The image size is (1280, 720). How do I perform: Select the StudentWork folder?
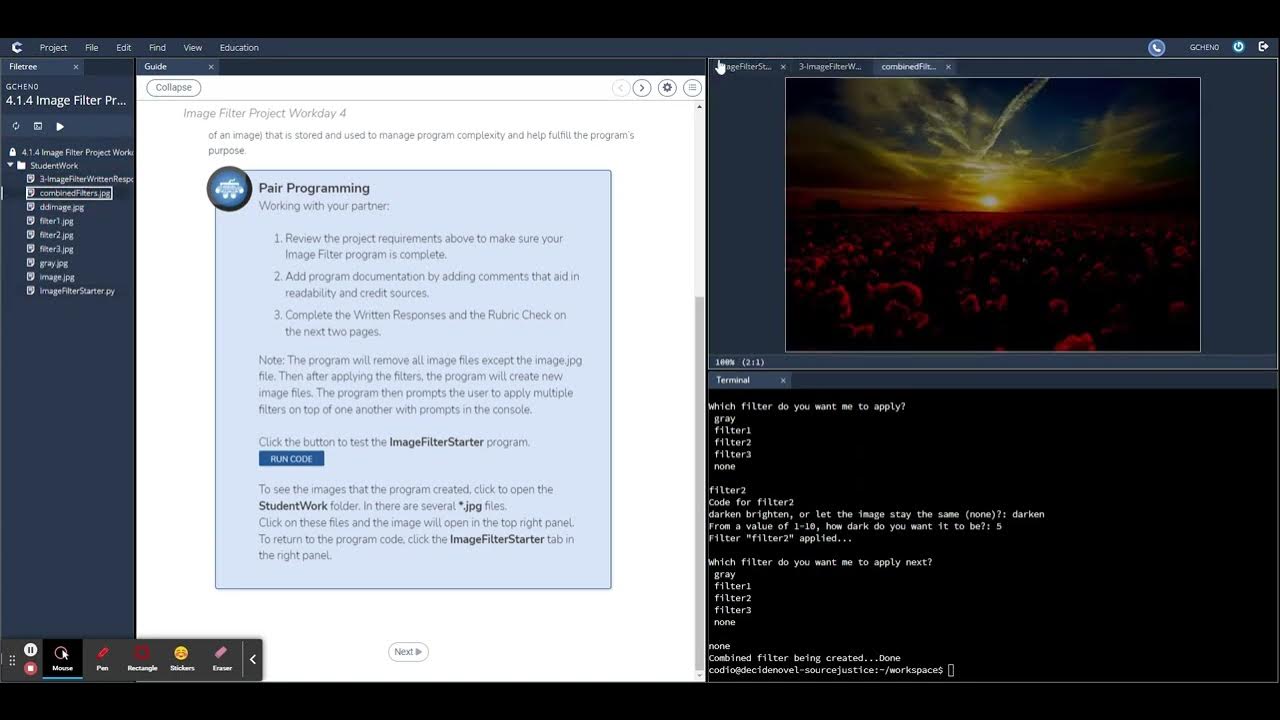54,166
